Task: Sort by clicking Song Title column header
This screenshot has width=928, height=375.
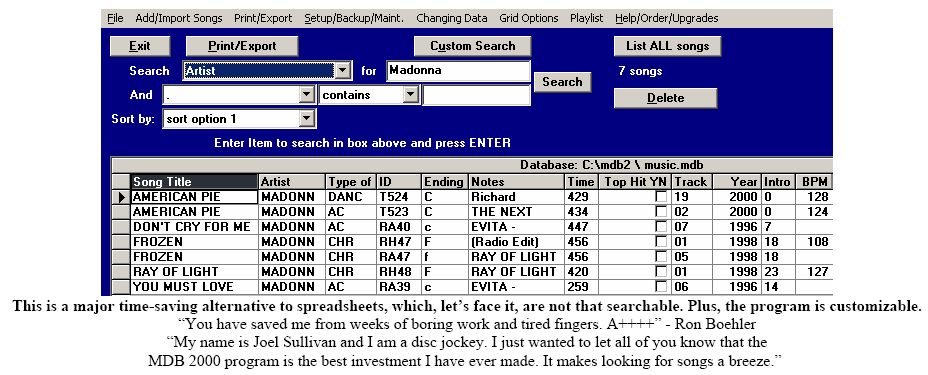Action: coord(194,182)
